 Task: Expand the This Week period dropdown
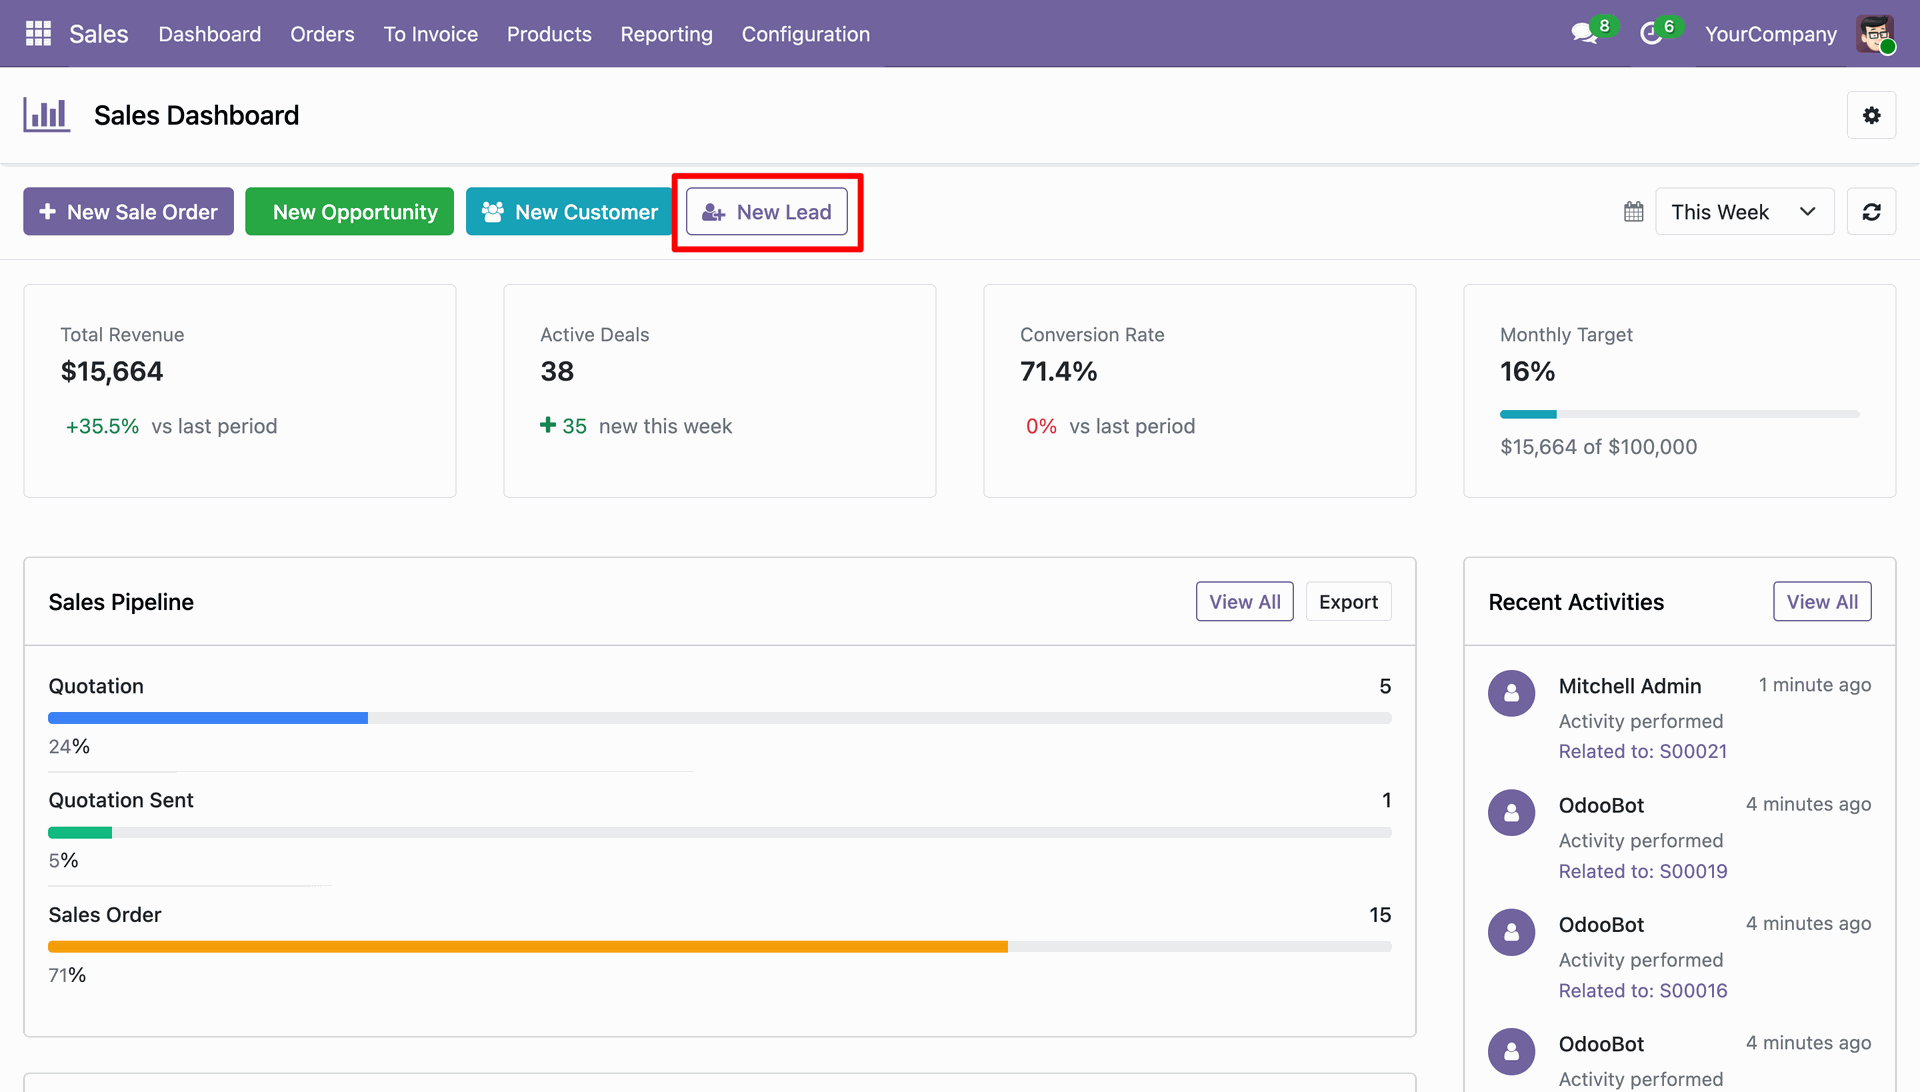coord(1744,211)
